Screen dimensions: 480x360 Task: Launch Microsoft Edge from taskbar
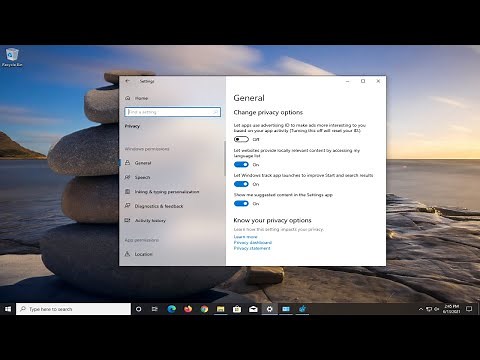coord(172,309)
